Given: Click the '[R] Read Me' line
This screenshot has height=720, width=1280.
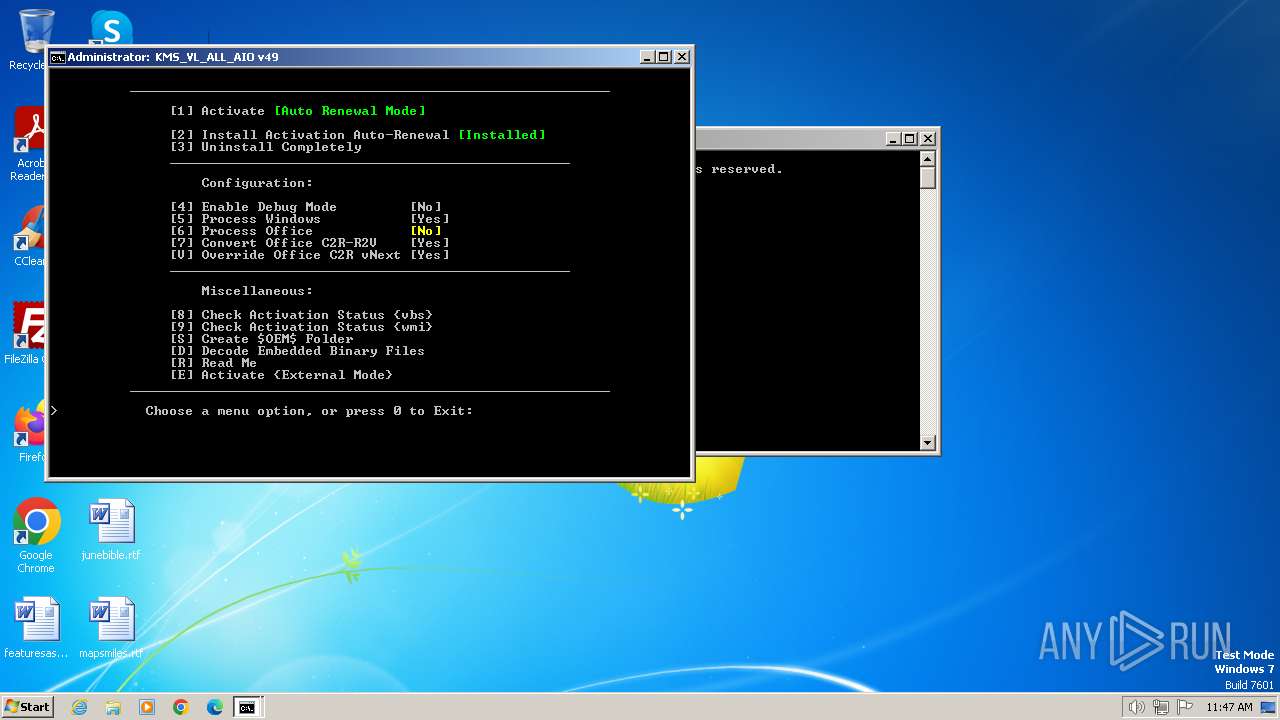Looking at the screenshot, I should click(214, 363).
